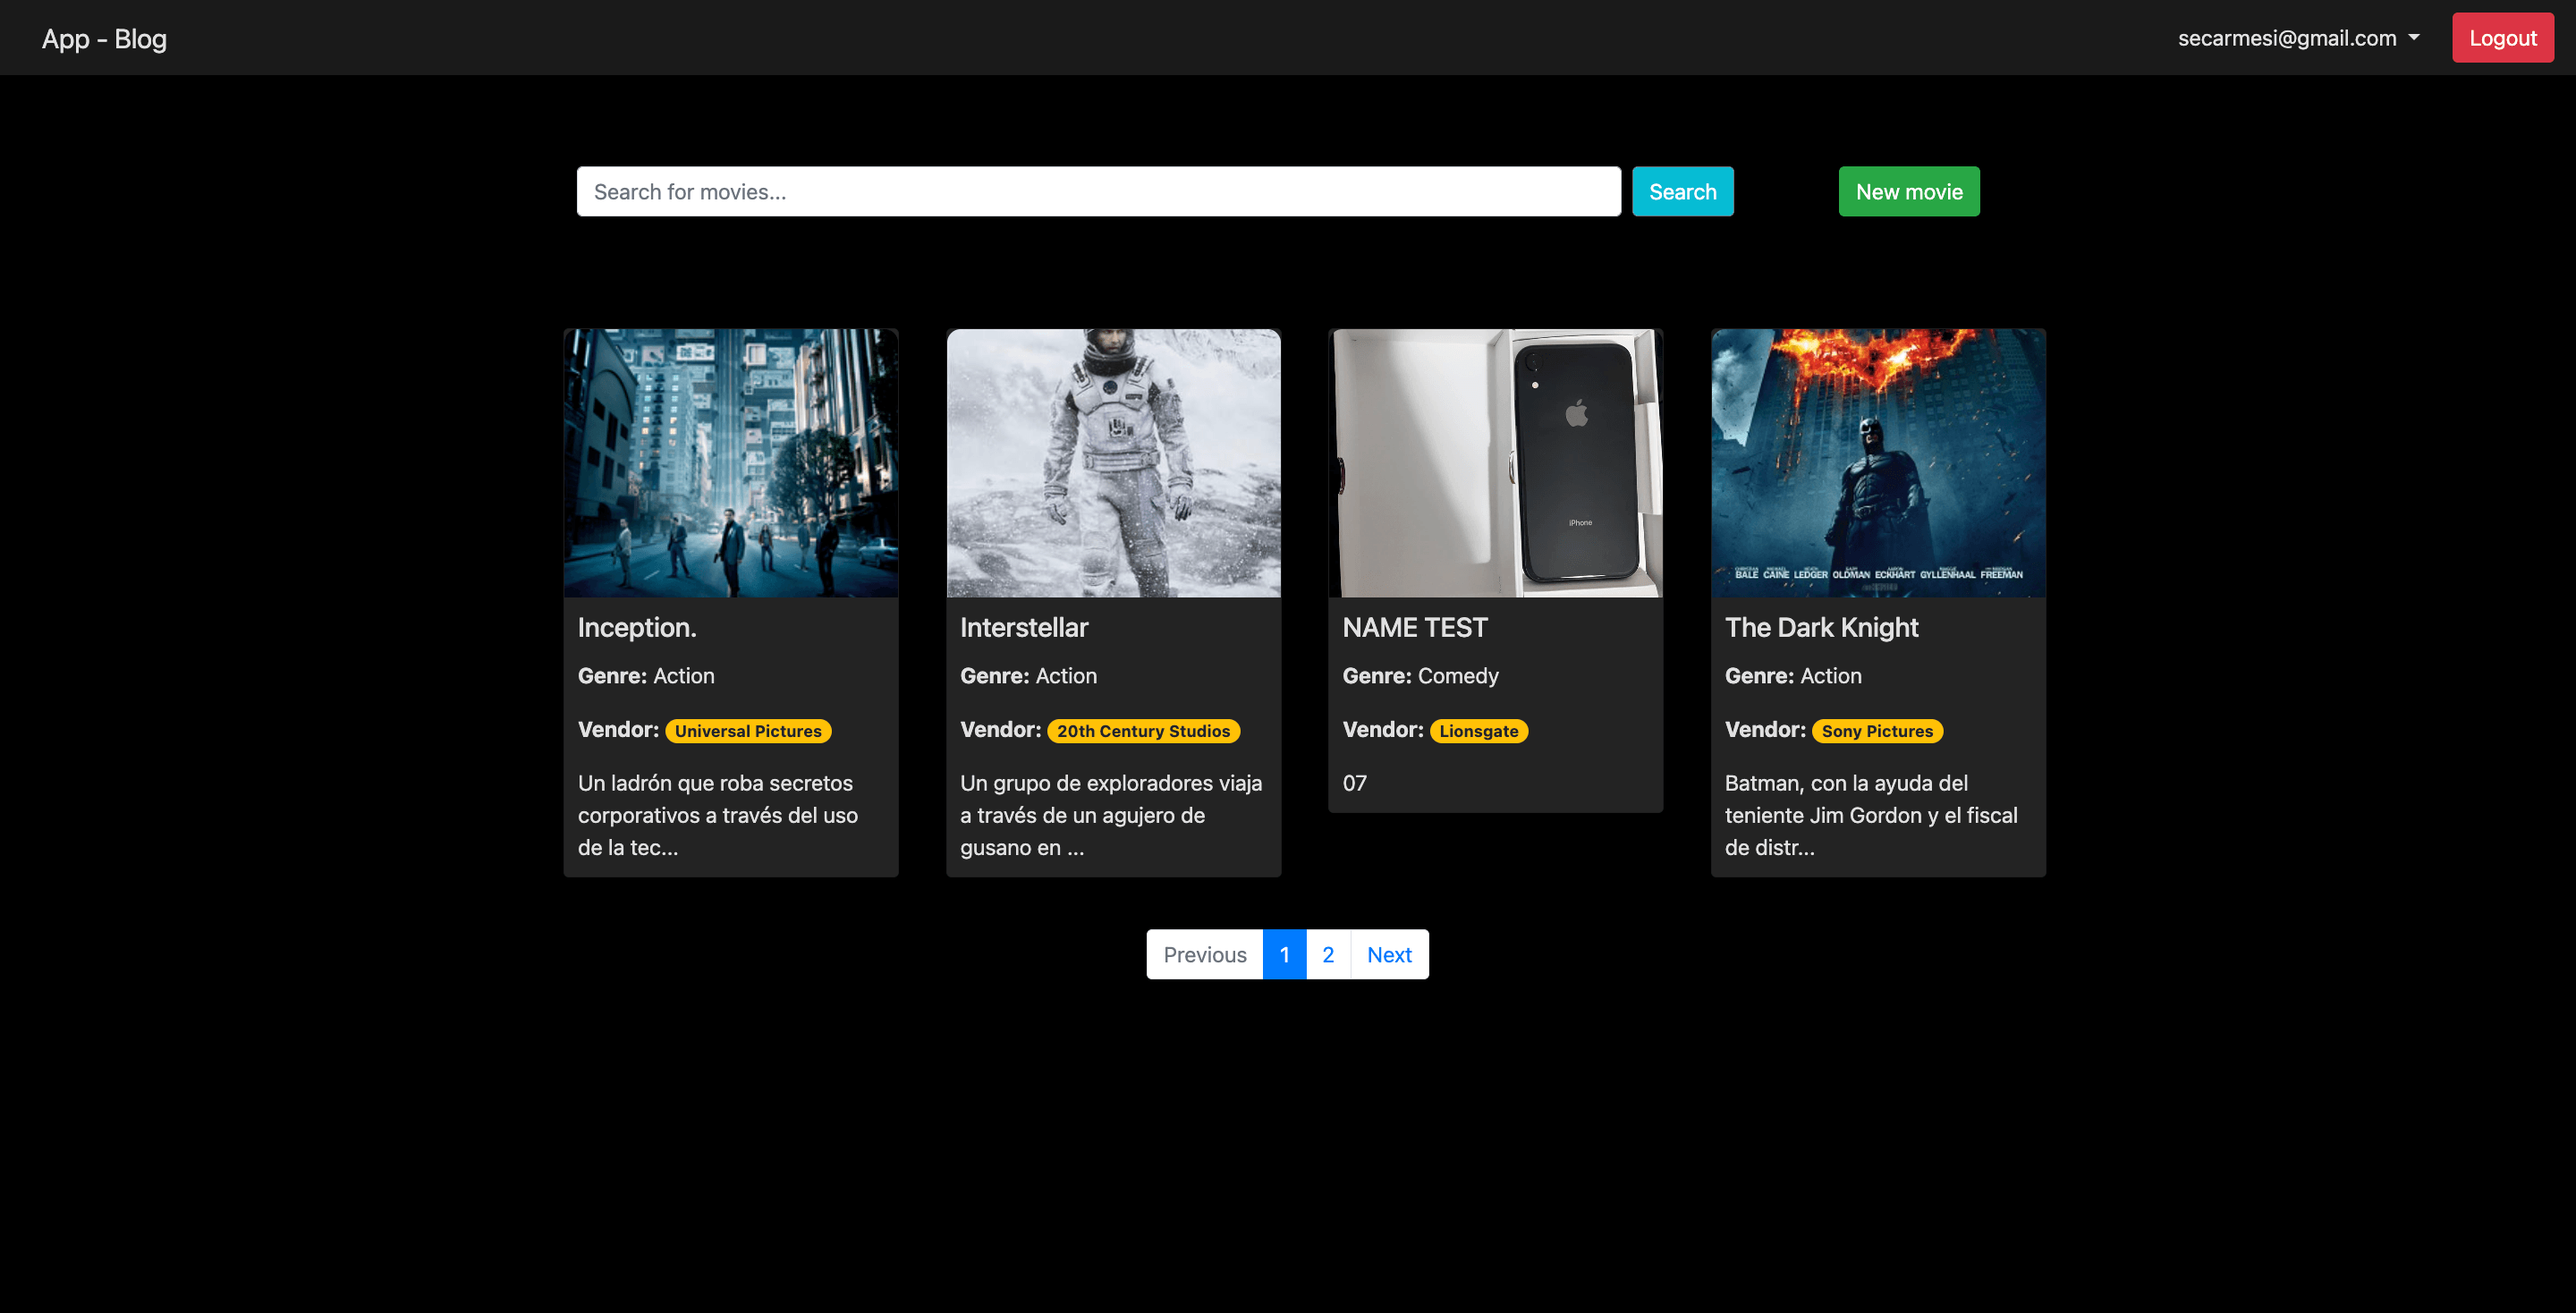Click the Lionsgate vendor badge
2576x1313 pixels.
click(1478, 731)
